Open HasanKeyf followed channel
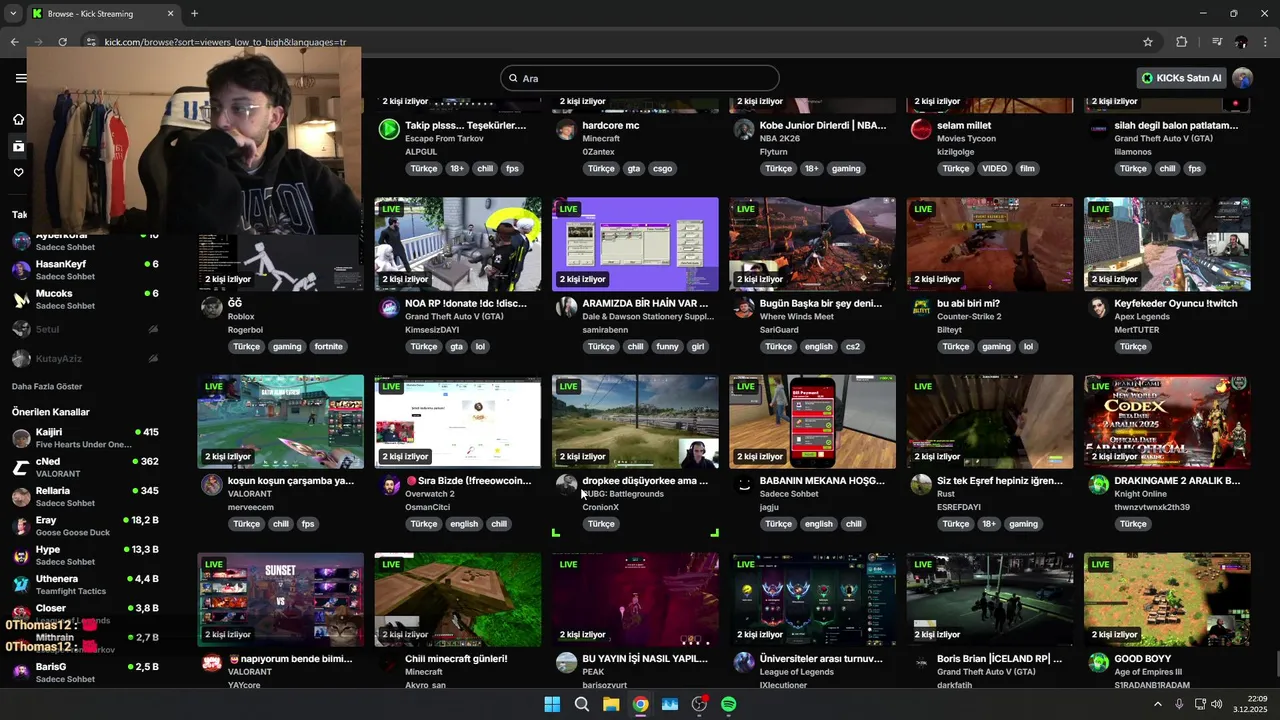Image resolution: width=1280 pixels, height=720 pixels. pos(85,269)
